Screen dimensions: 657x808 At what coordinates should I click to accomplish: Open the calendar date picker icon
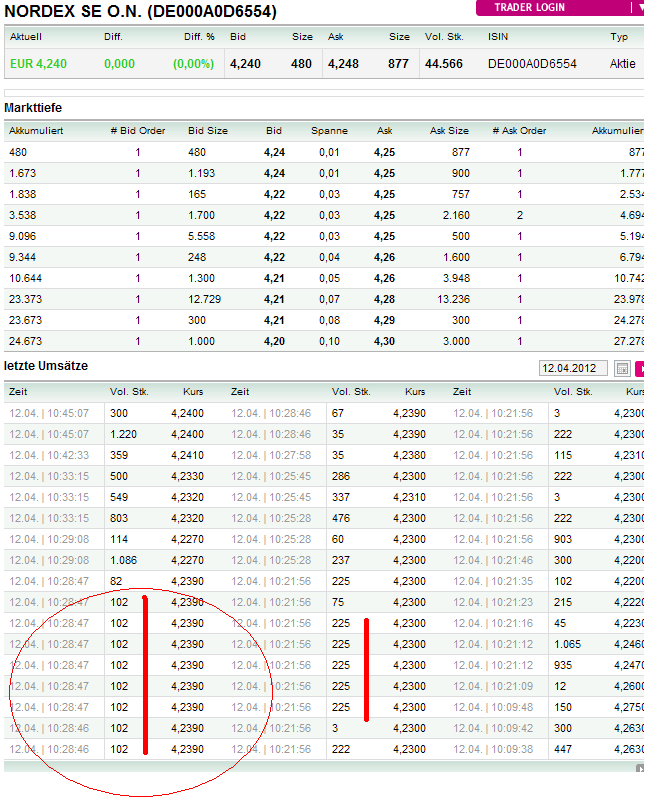(x=622, y=368)
